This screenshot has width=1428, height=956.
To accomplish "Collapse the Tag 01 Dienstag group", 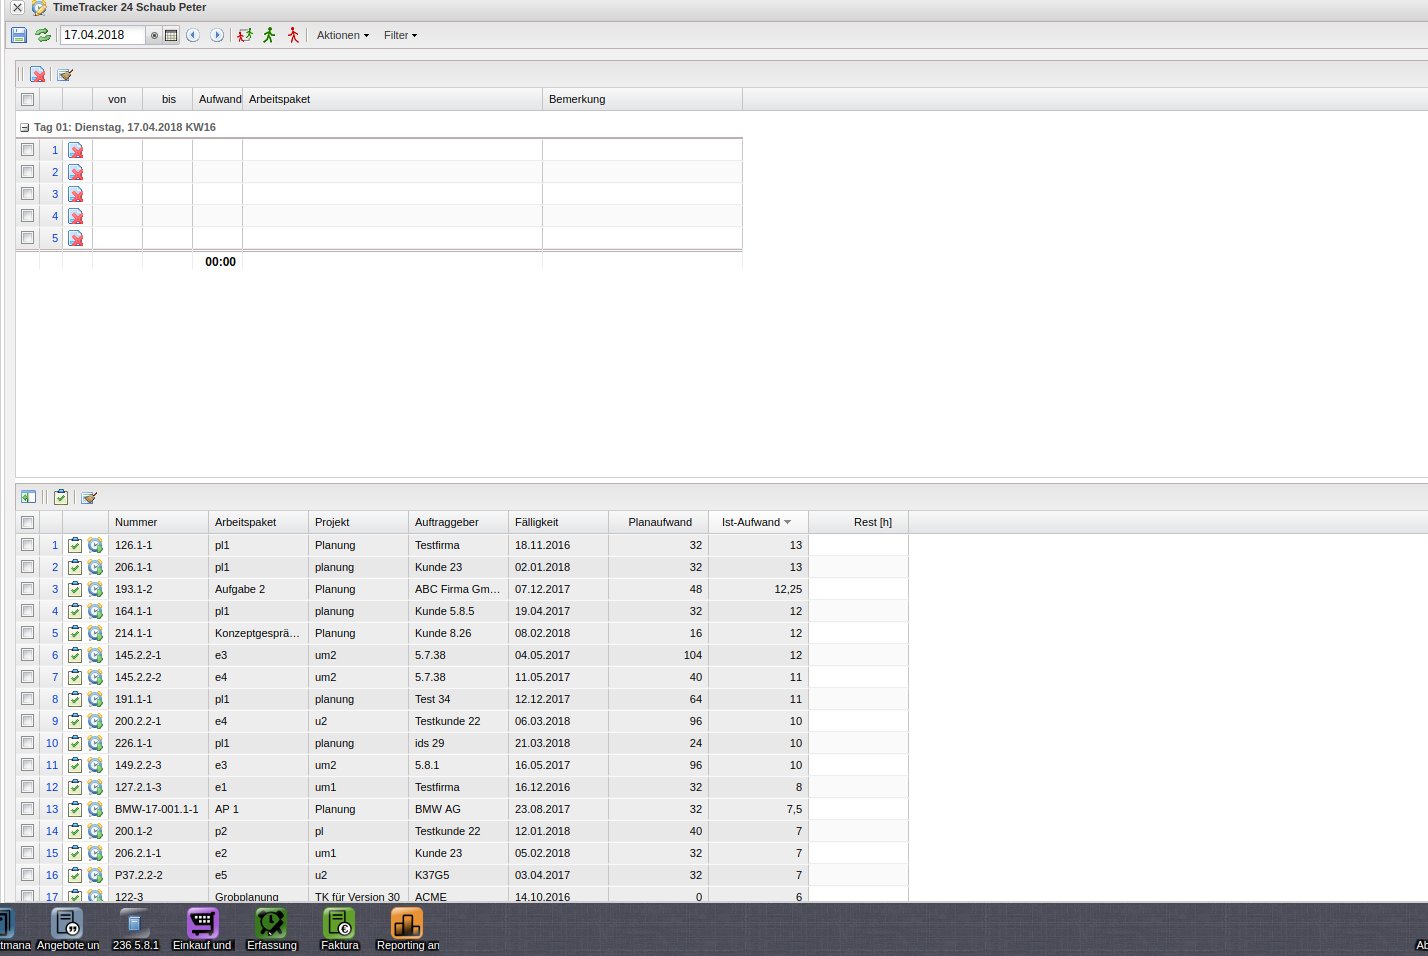I will (x=25, y=128).
